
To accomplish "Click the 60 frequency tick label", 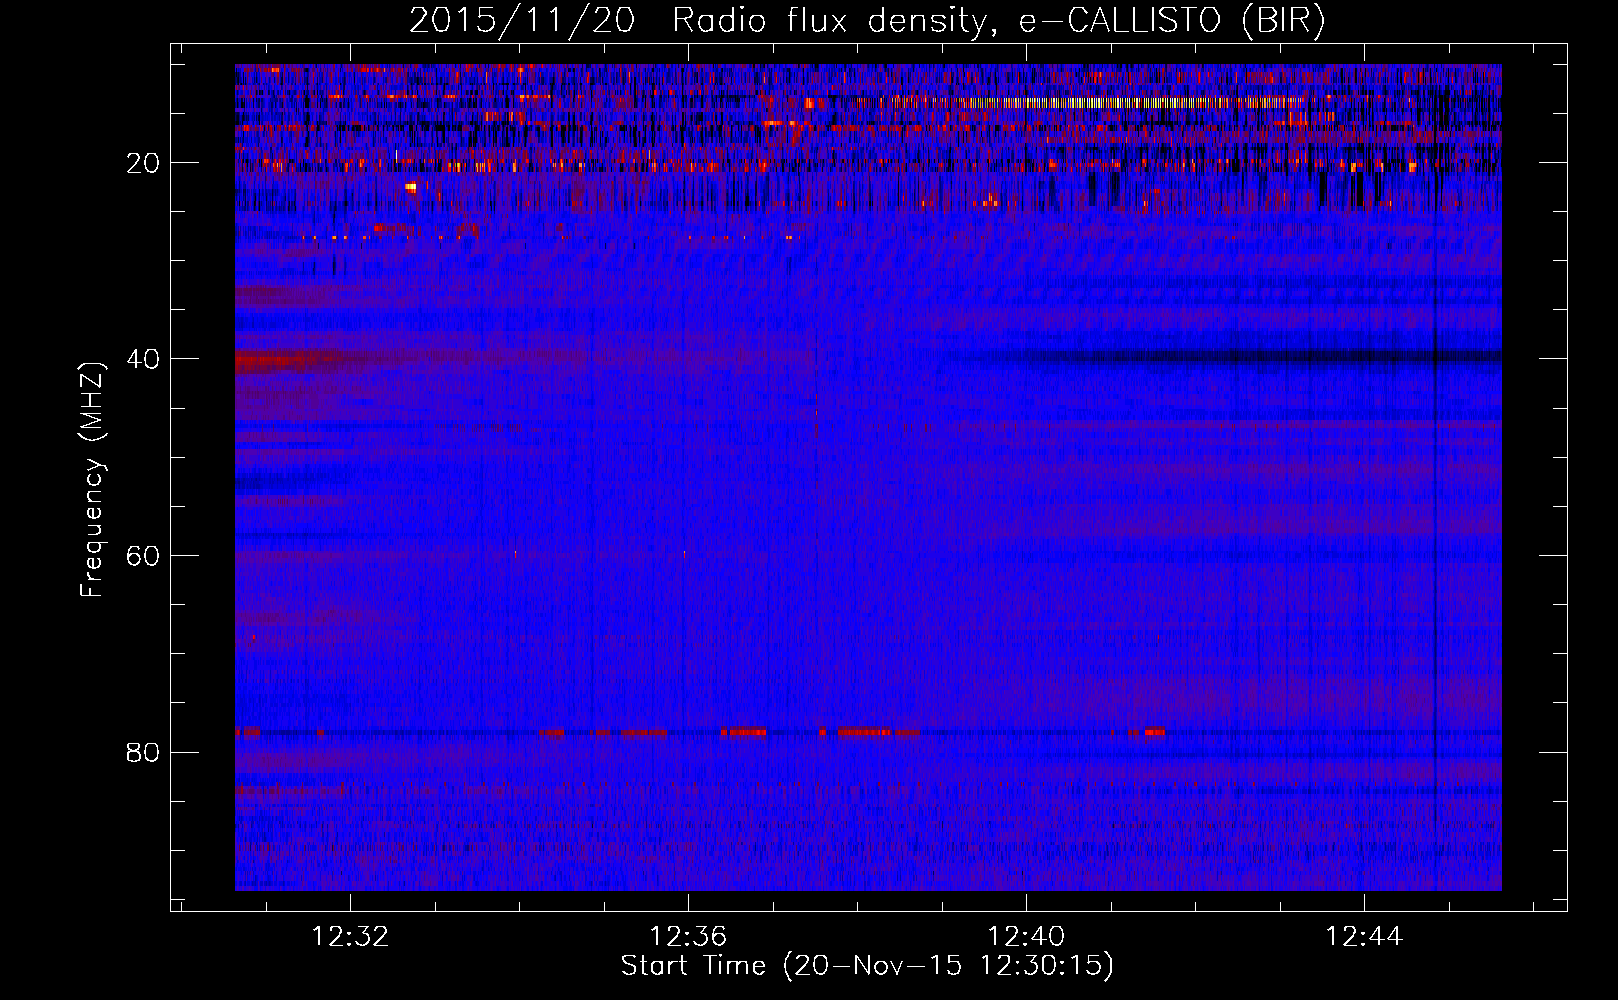I will click(144, 556).
